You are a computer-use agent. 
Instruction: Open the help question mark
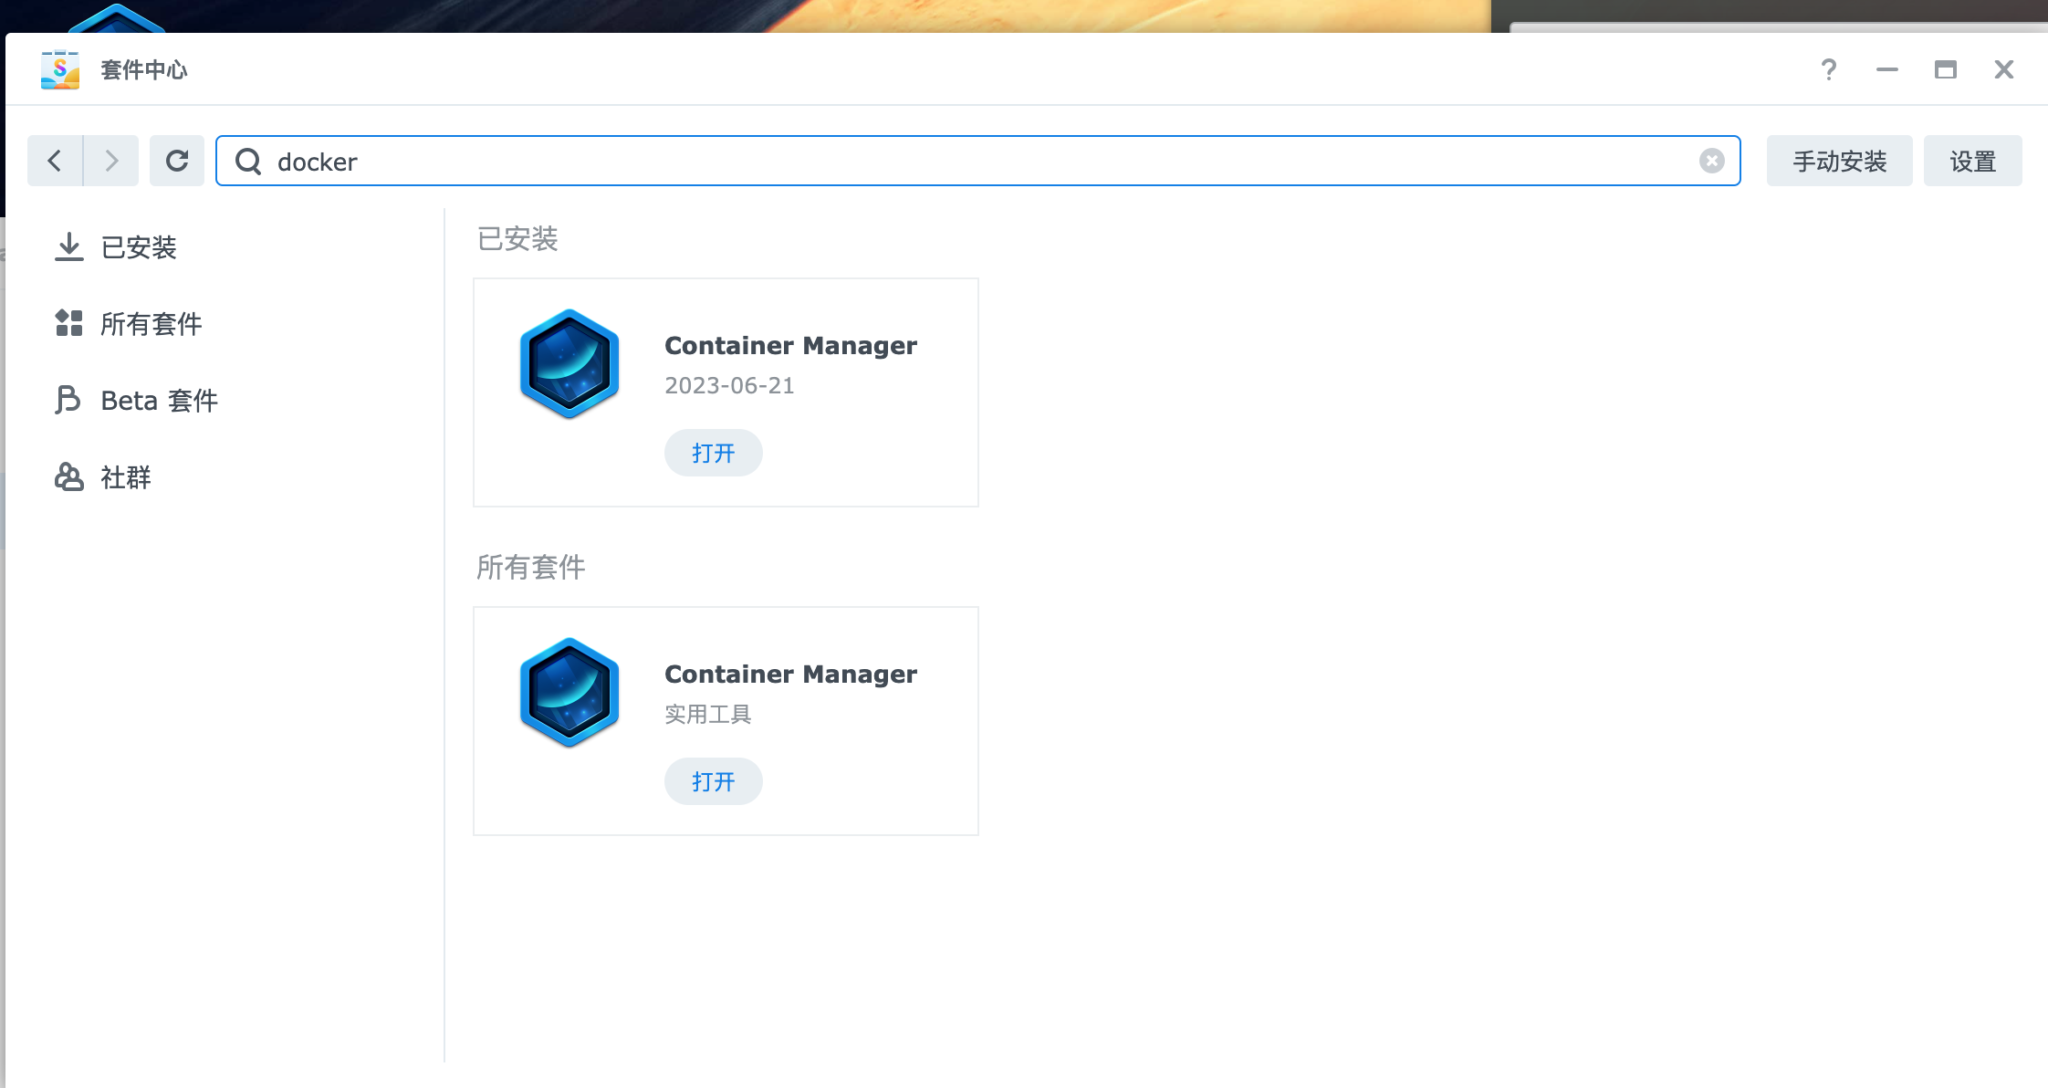pos(1830,69)
